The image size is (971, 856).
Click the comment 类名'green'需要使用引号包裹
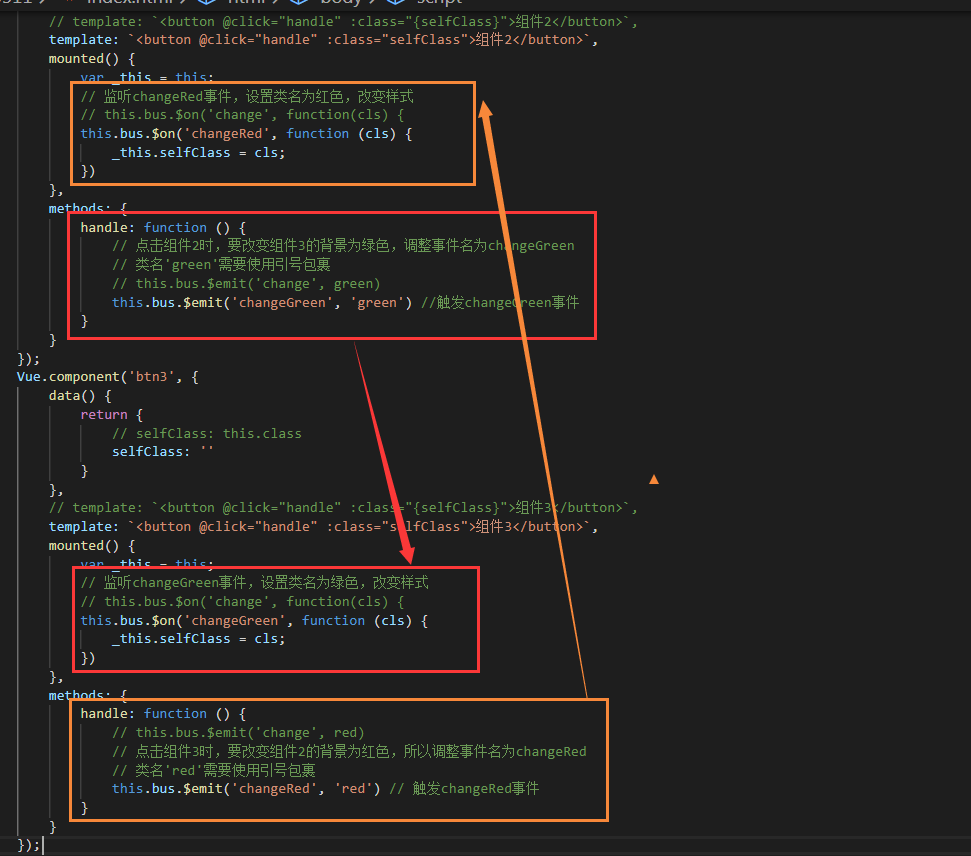tap(221, 264)
